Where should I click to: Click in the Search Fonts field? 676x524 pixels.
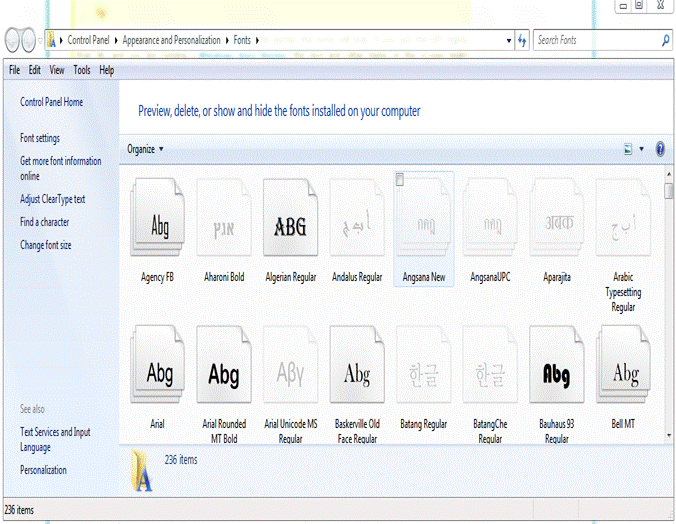pyautogui.click(x=597, y=40)
